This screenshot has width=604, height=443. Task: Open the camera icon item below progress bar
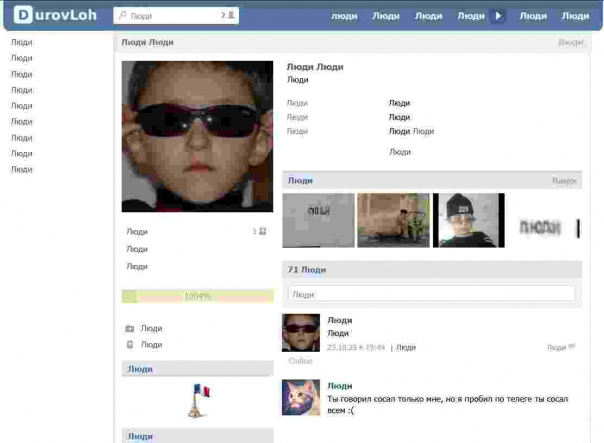coord(129,328)
